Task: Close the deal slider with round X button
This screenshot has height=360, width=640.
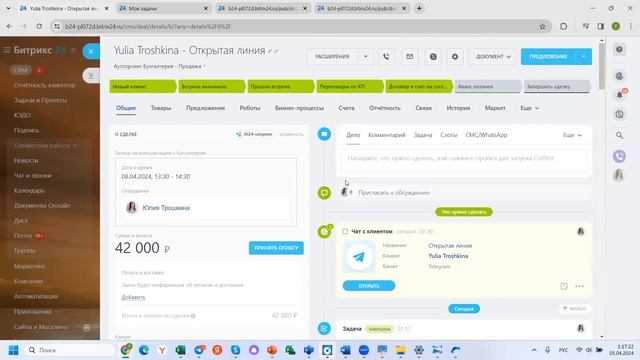Action: [x=91, y=51]
